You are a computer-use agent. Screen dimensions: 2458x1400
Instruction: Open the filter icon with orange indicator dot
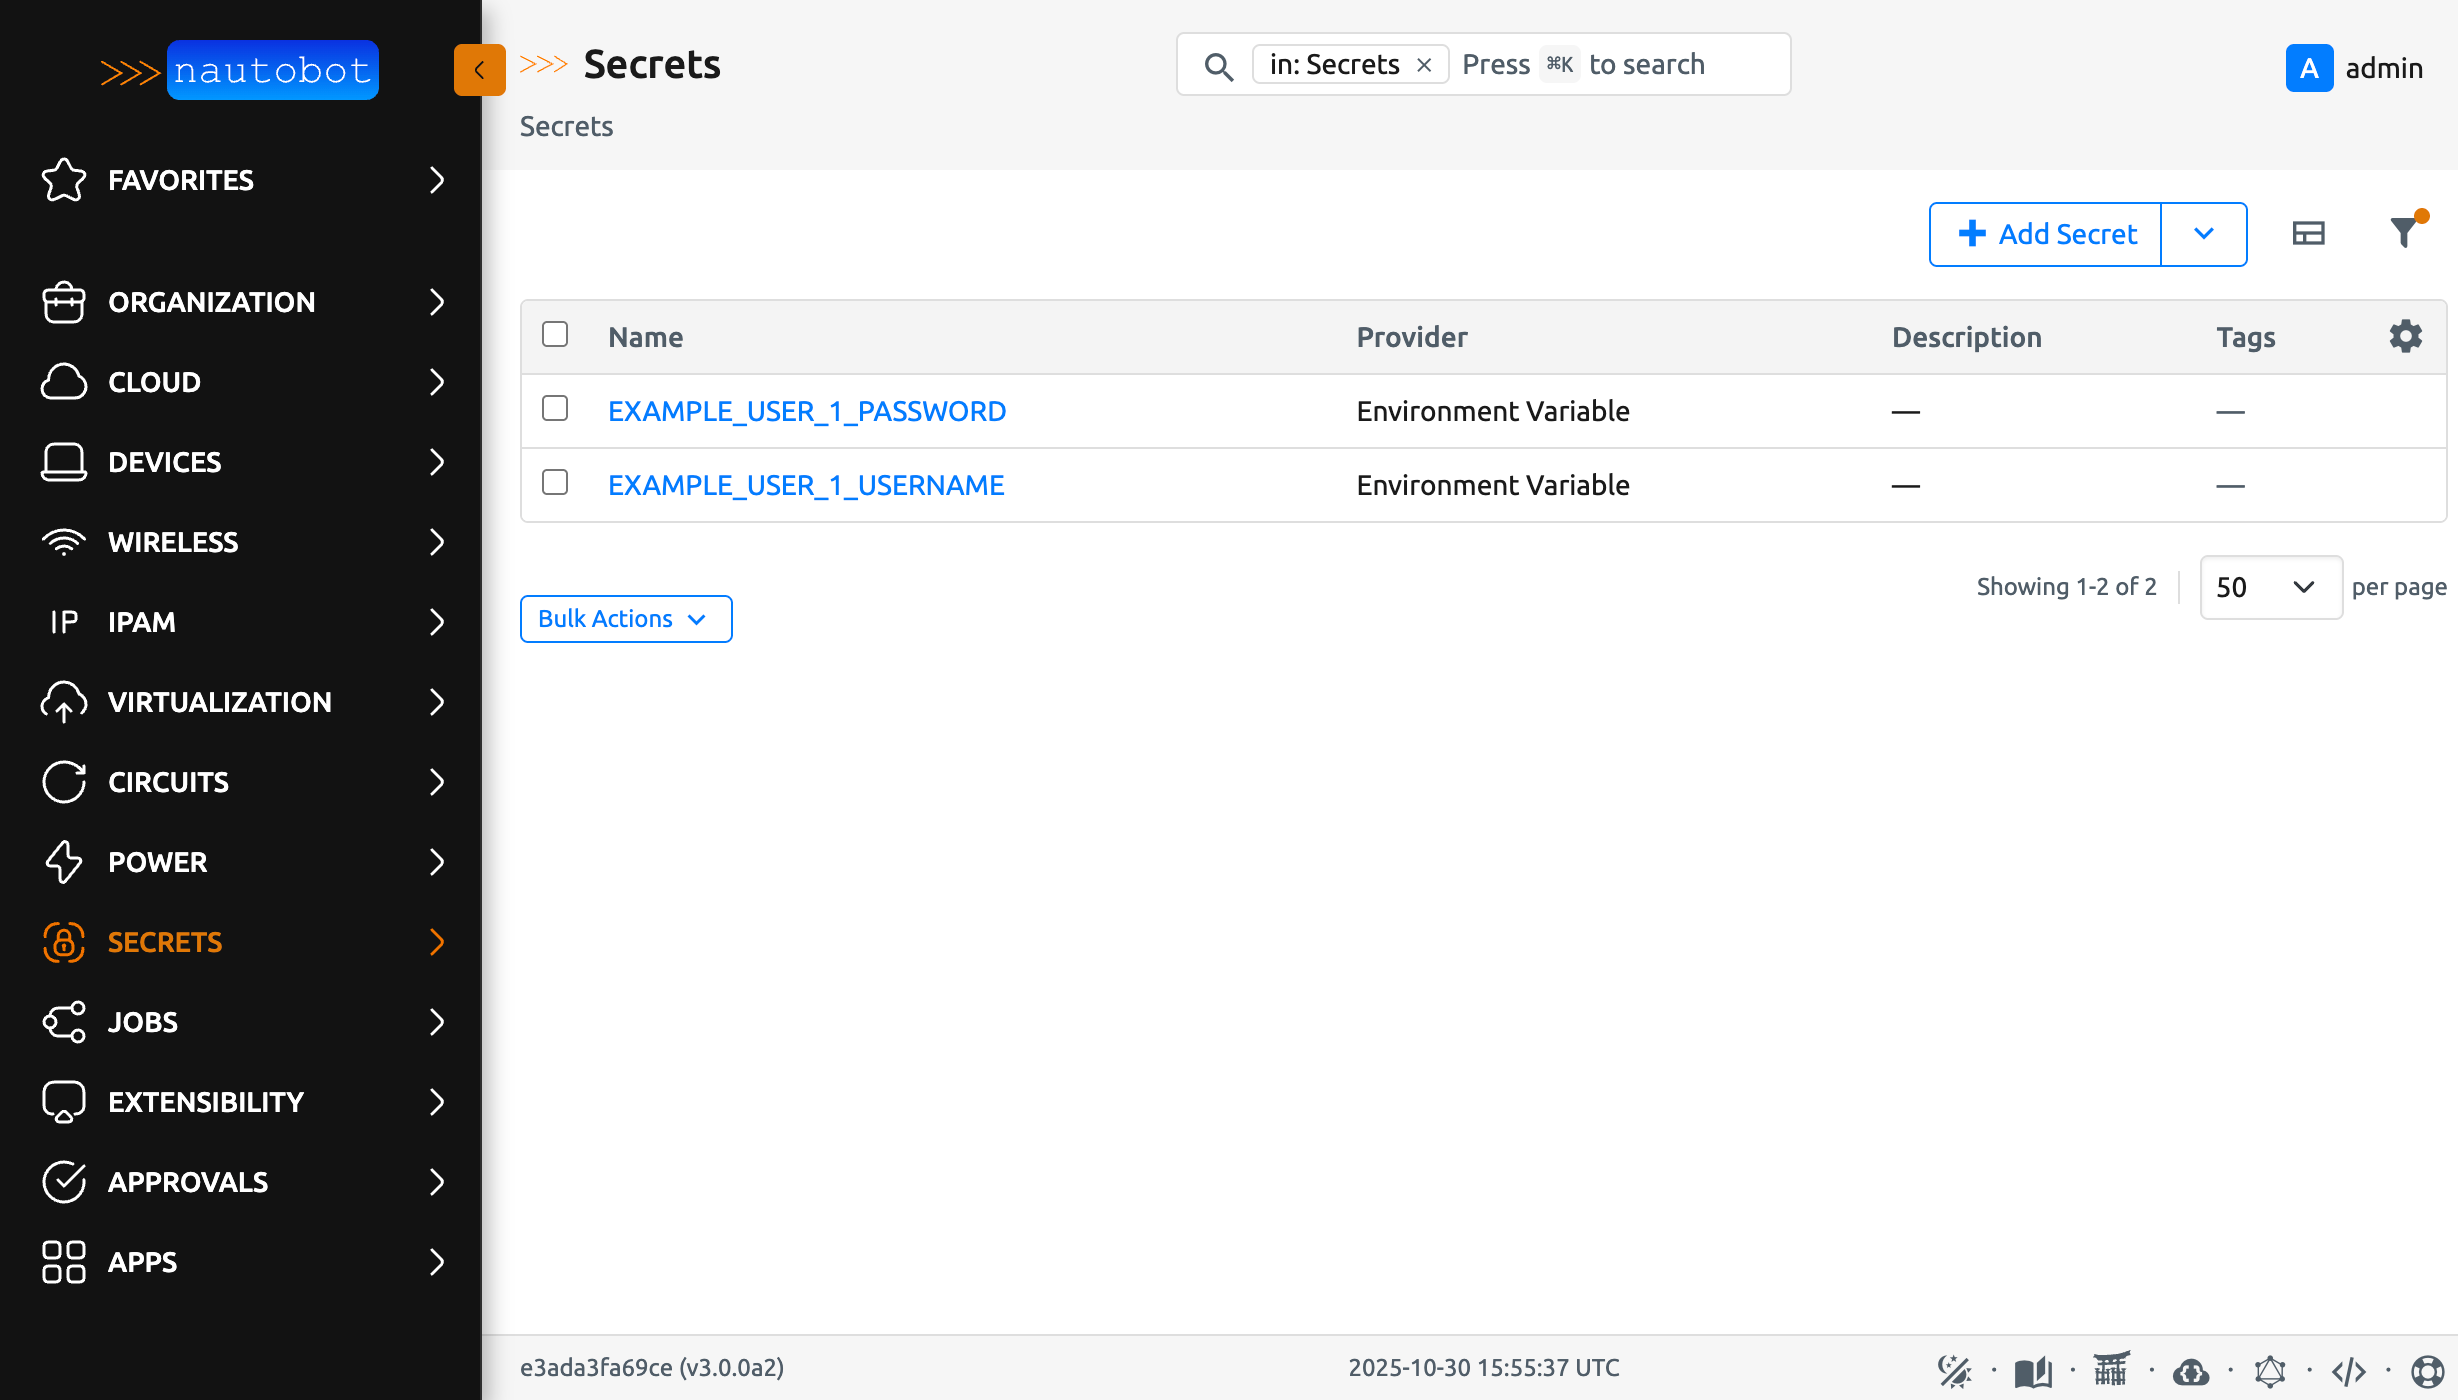pyautogui.click(x=2406, y=232)
